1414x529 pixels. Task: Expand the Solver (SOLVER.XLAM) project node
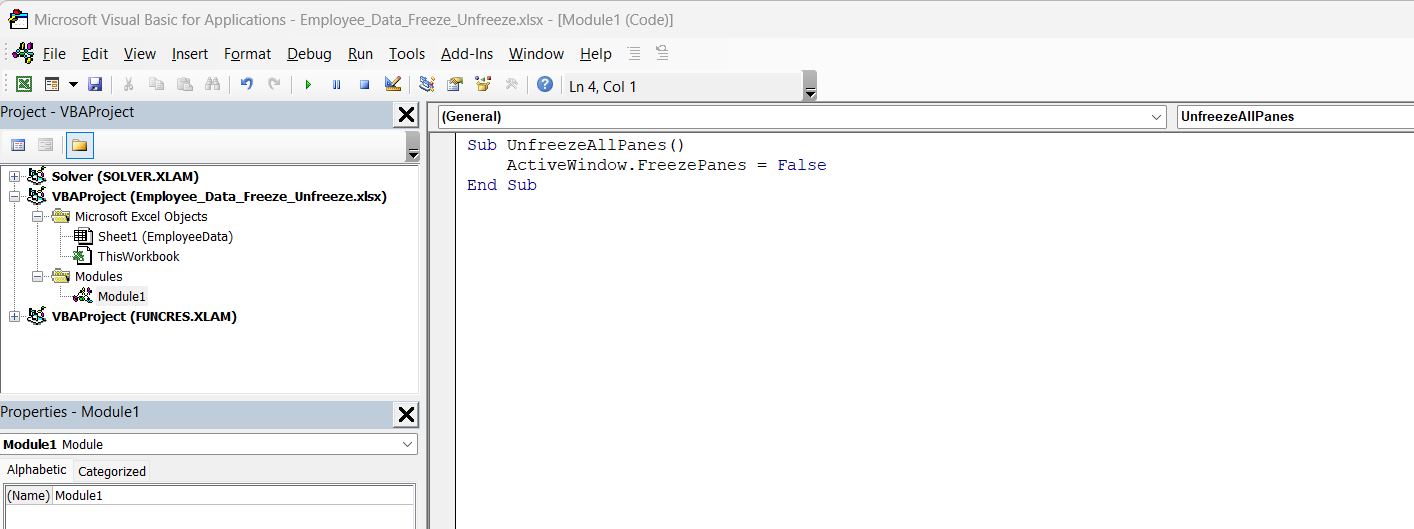click(x=14, y=177)
